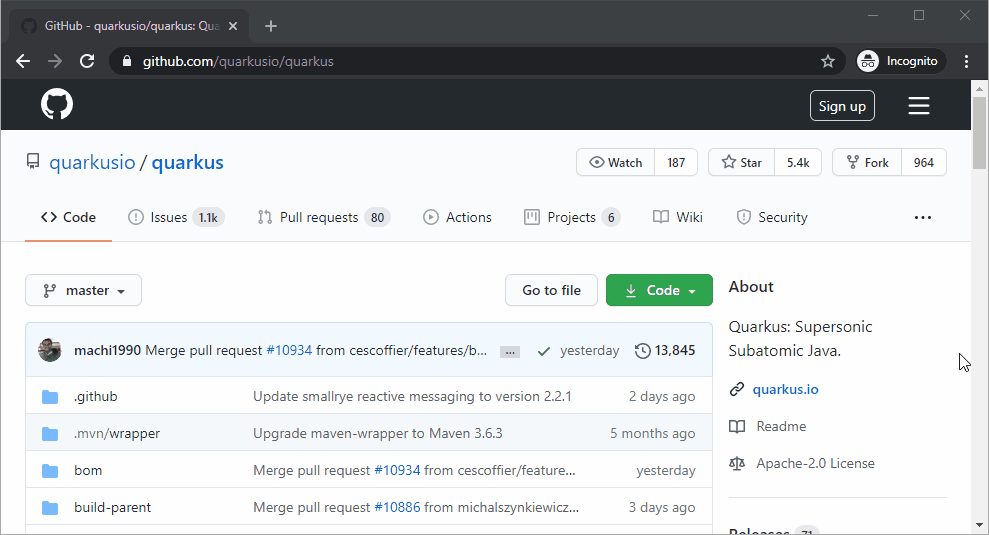
Task: View site security lock info
Action: click(127, 61)
